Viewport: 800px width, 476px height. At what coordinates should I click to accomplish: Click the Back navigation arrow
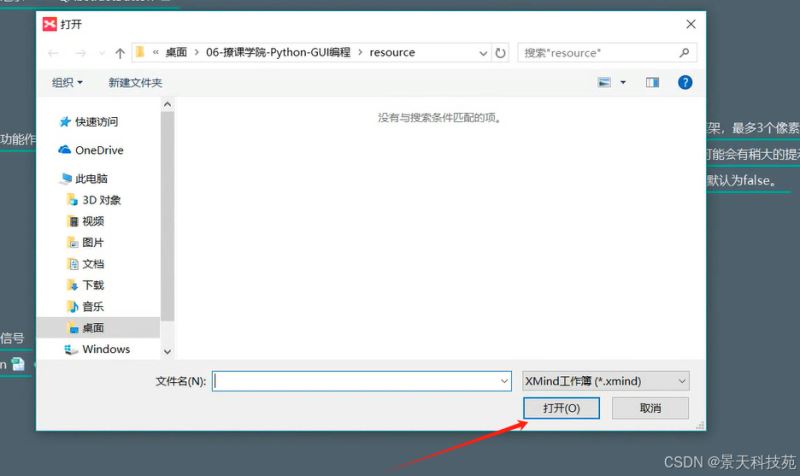(x=53, y=53)
